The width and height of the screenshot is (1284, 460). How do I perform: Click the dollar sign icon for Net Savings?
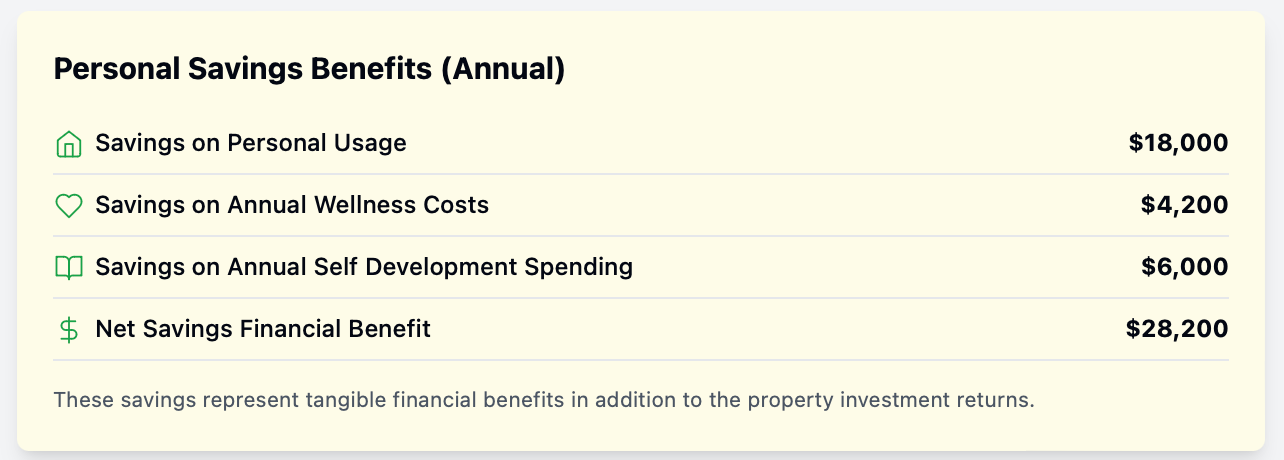pos(68,330)
